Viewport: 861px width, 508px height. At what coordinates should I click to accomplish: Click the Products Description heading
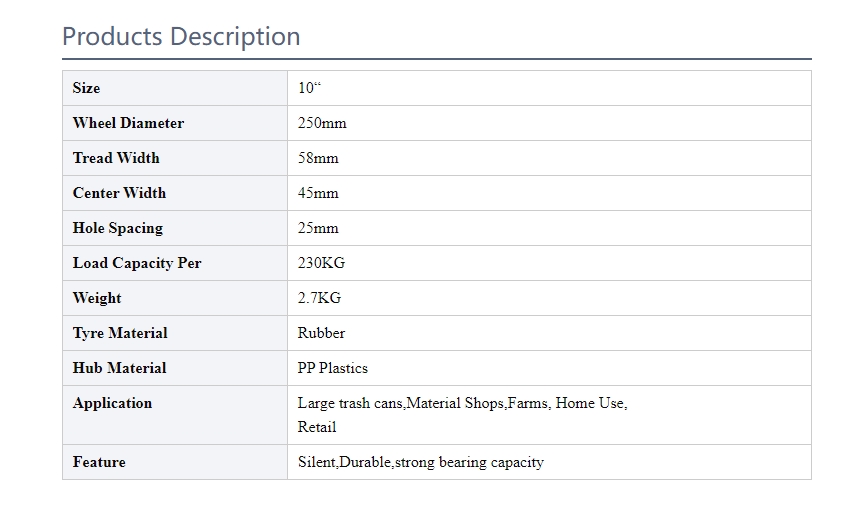click(x=181, y=37)
